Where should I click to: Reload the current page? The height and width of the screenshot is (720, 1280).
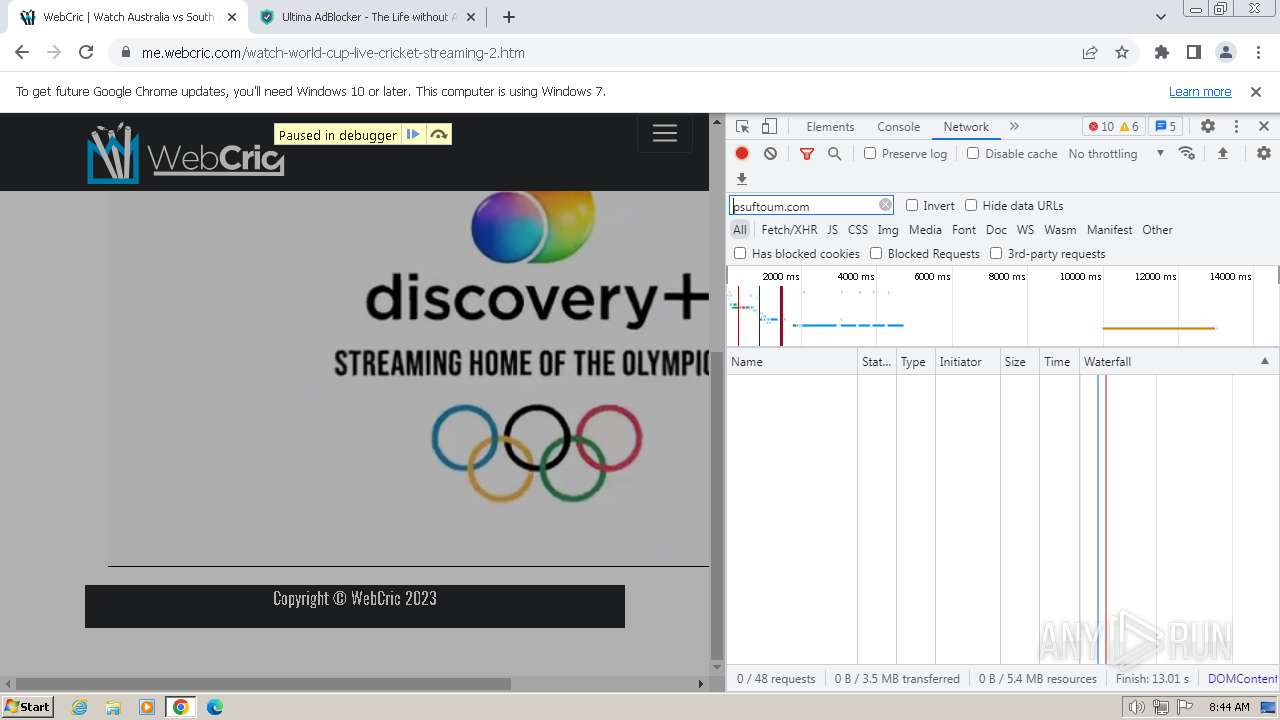coord(86,52)
